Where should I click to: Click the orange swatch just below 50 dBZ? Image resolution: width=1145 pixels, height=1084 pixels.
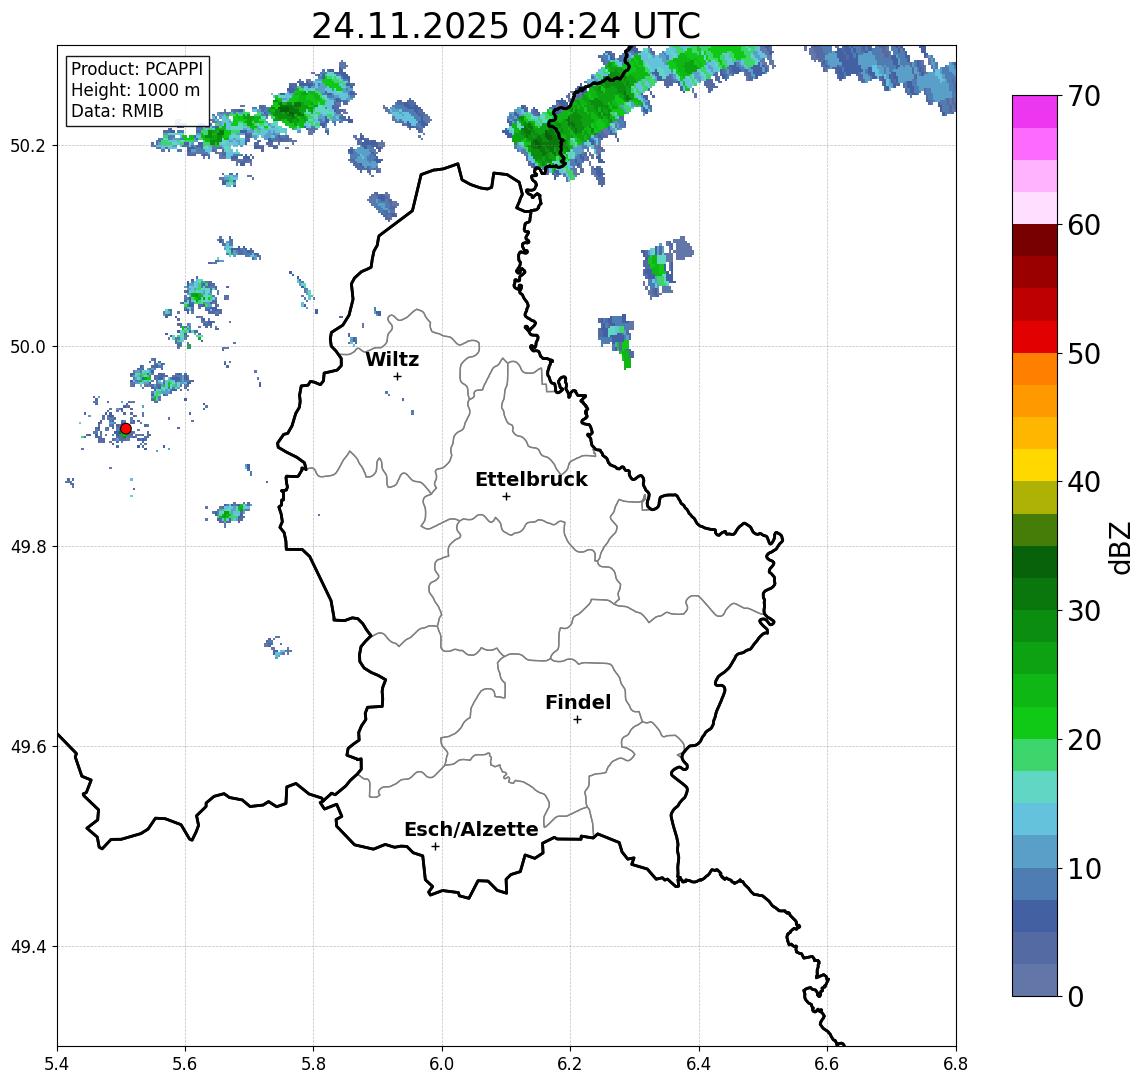coord(1035,369)
